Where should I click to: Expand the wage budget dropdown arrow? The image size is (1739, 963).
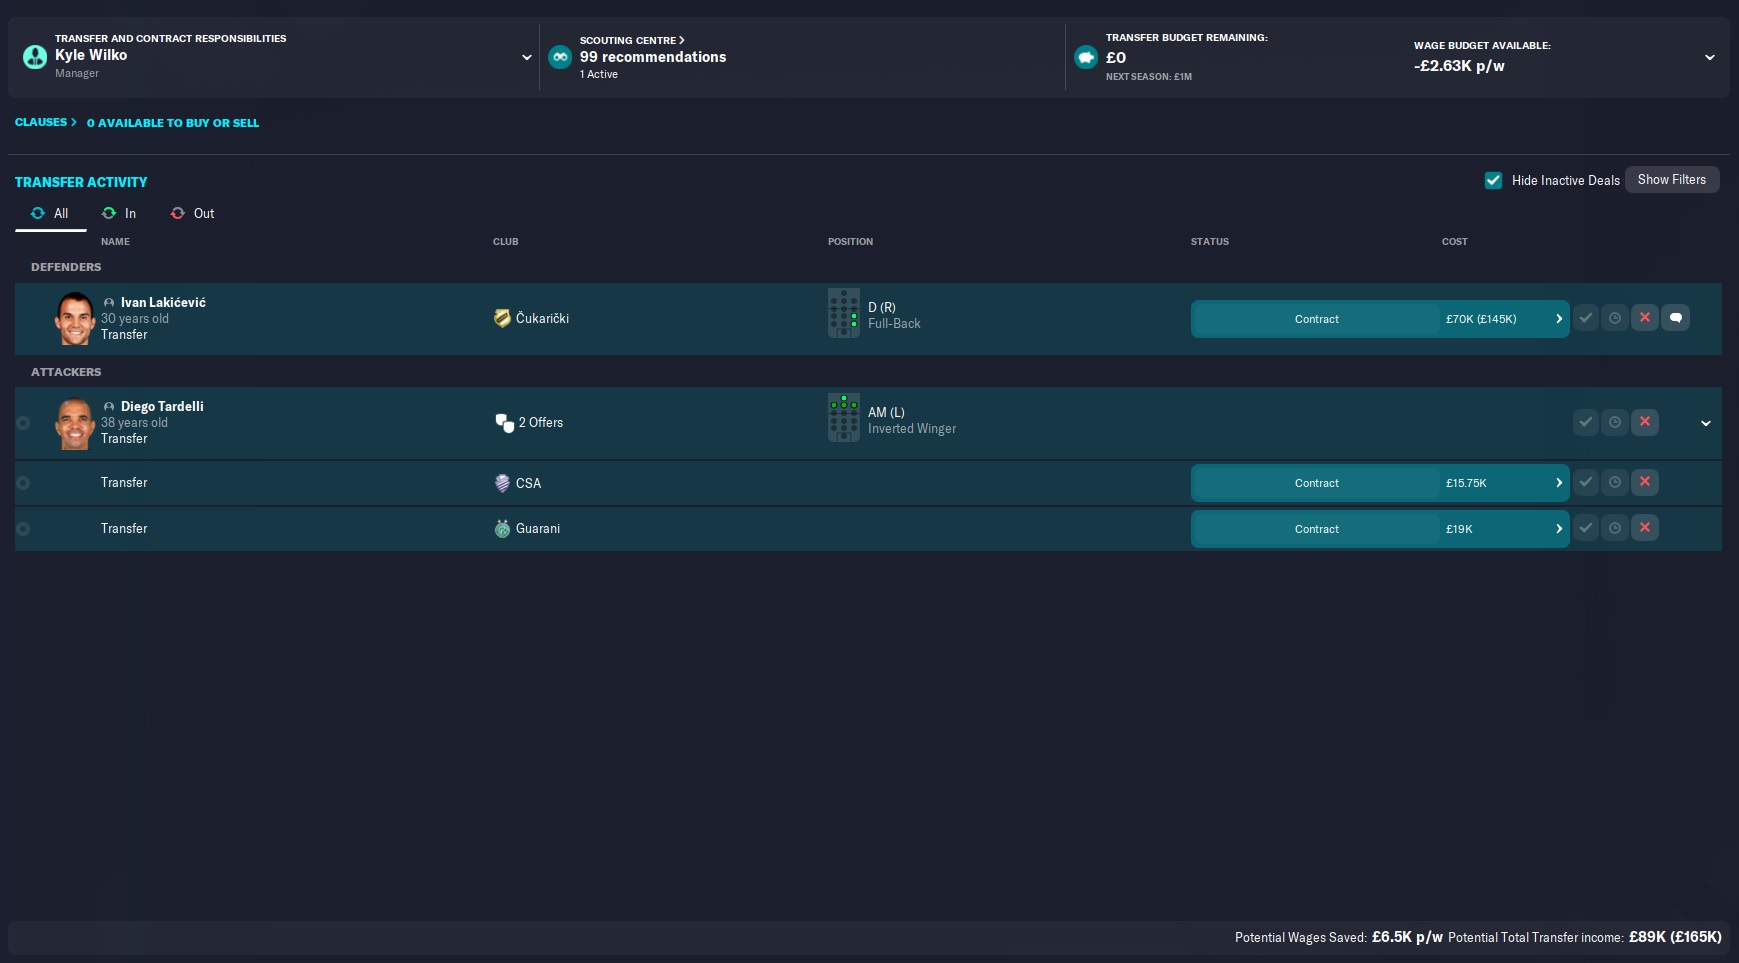(x=1709, y=57)
